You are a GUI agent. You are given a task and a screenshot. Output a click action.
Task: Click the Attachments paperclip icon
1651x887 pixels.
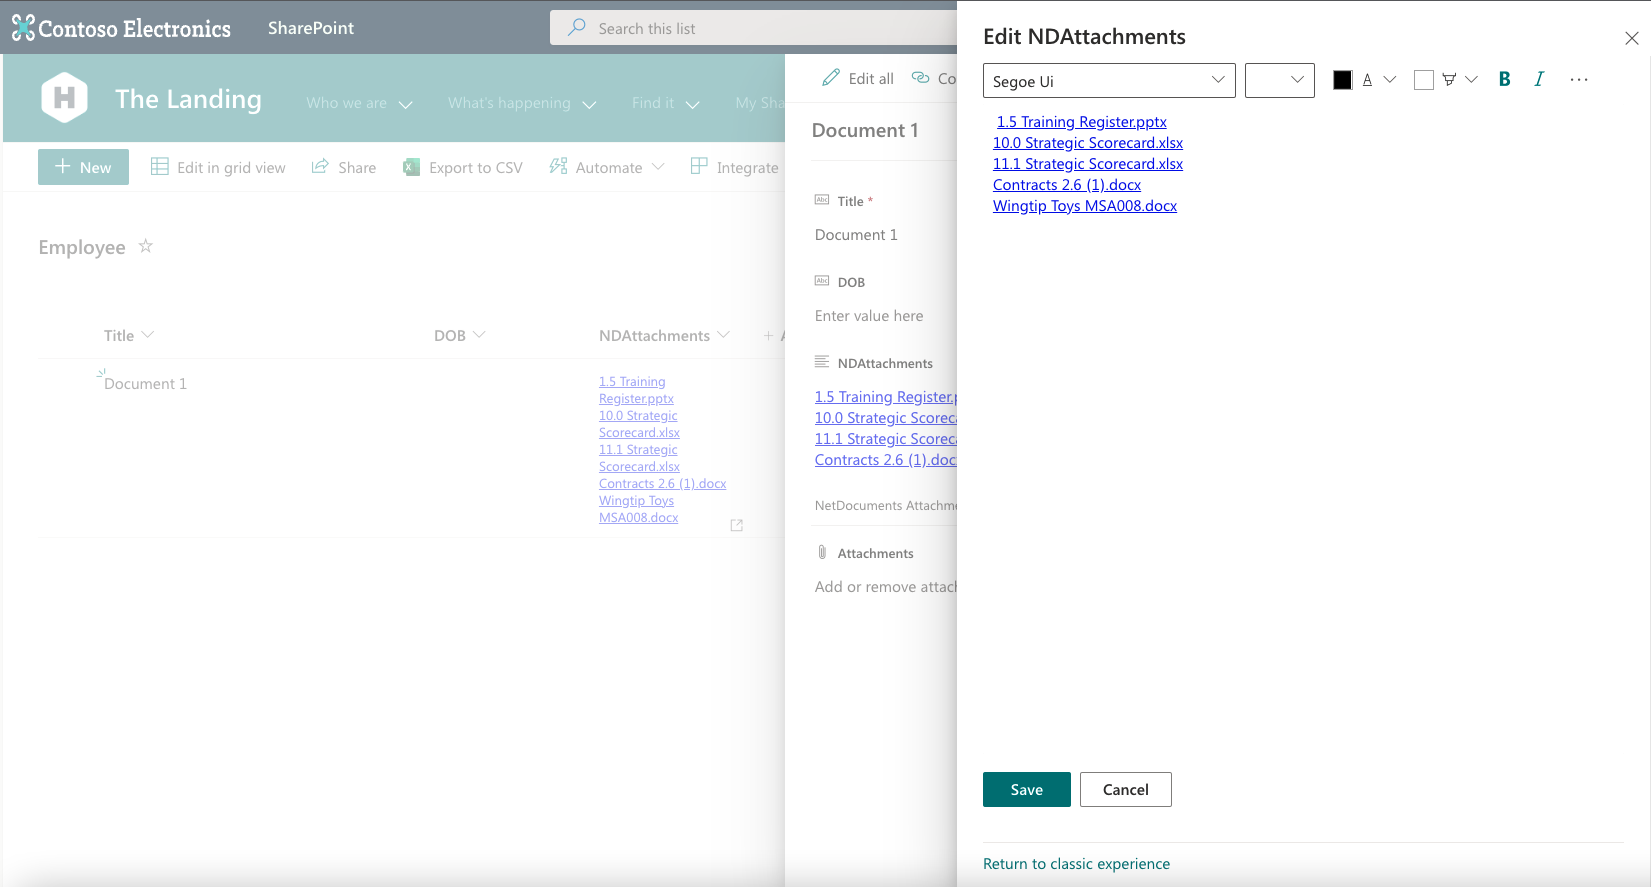pyautogui.click(x=822, y=553)
